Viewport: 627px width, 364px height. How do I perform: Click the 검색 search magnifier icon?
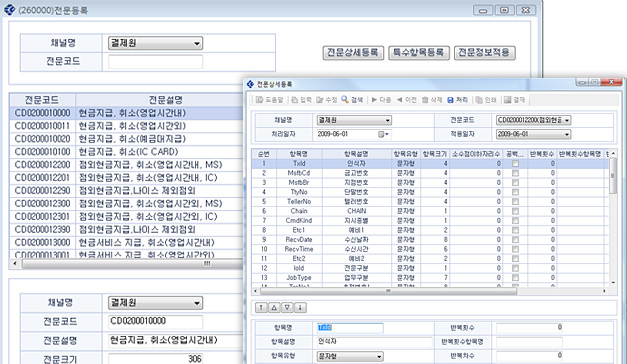(x=345, y=100)
